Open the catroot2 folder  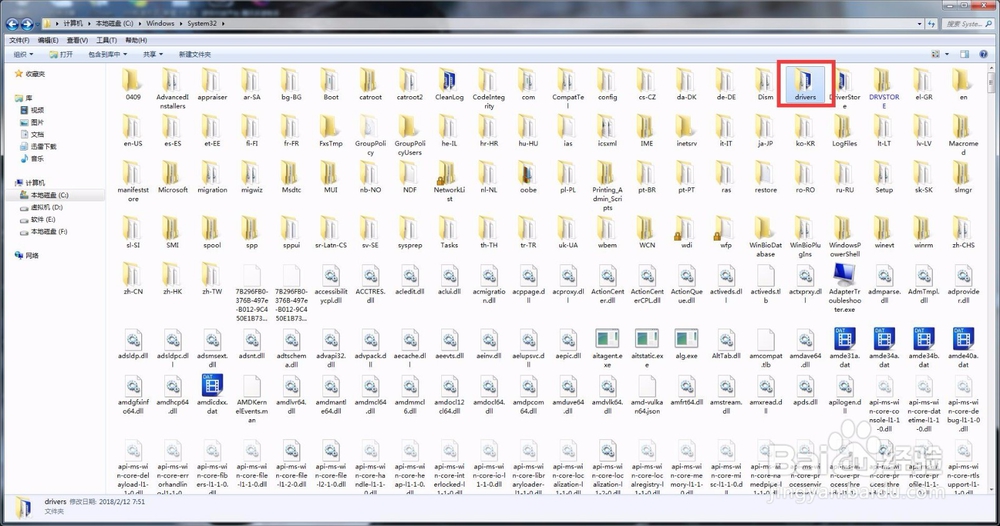(x=410, y=84)
